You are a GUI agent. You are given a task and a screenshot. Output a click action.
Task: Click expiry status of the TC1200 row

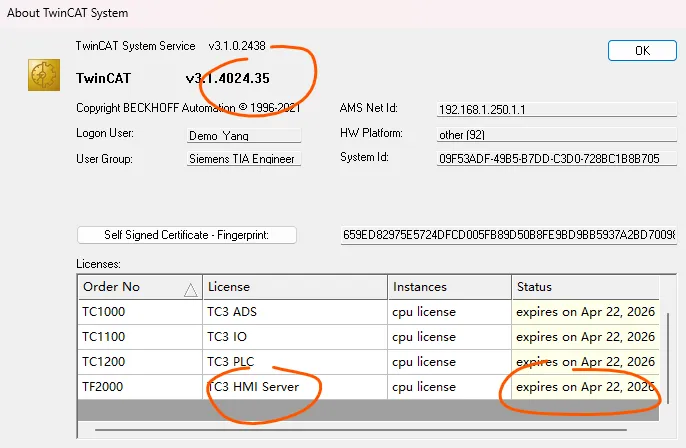coord(585,362)
